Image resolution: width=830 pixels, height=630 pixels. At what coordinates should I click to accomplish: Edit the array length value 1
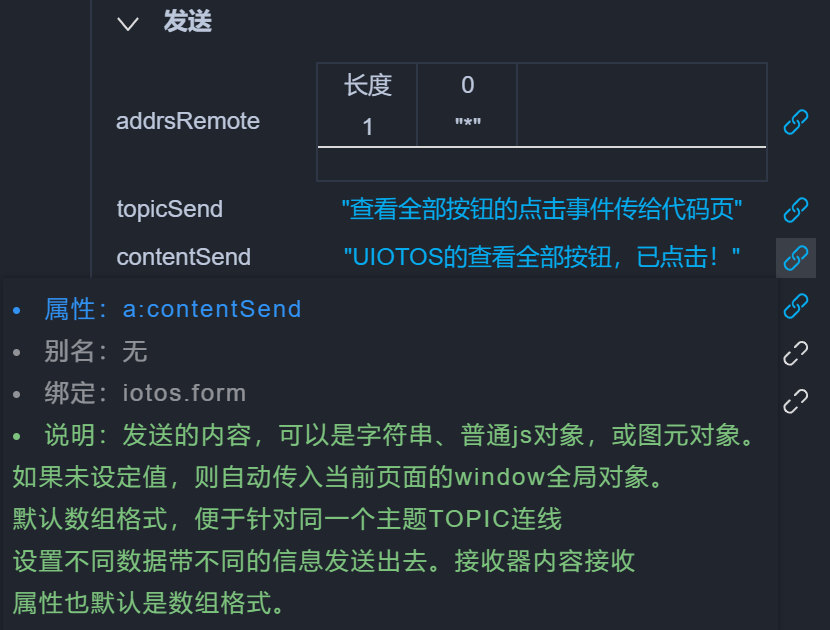(x=367, y=127)
